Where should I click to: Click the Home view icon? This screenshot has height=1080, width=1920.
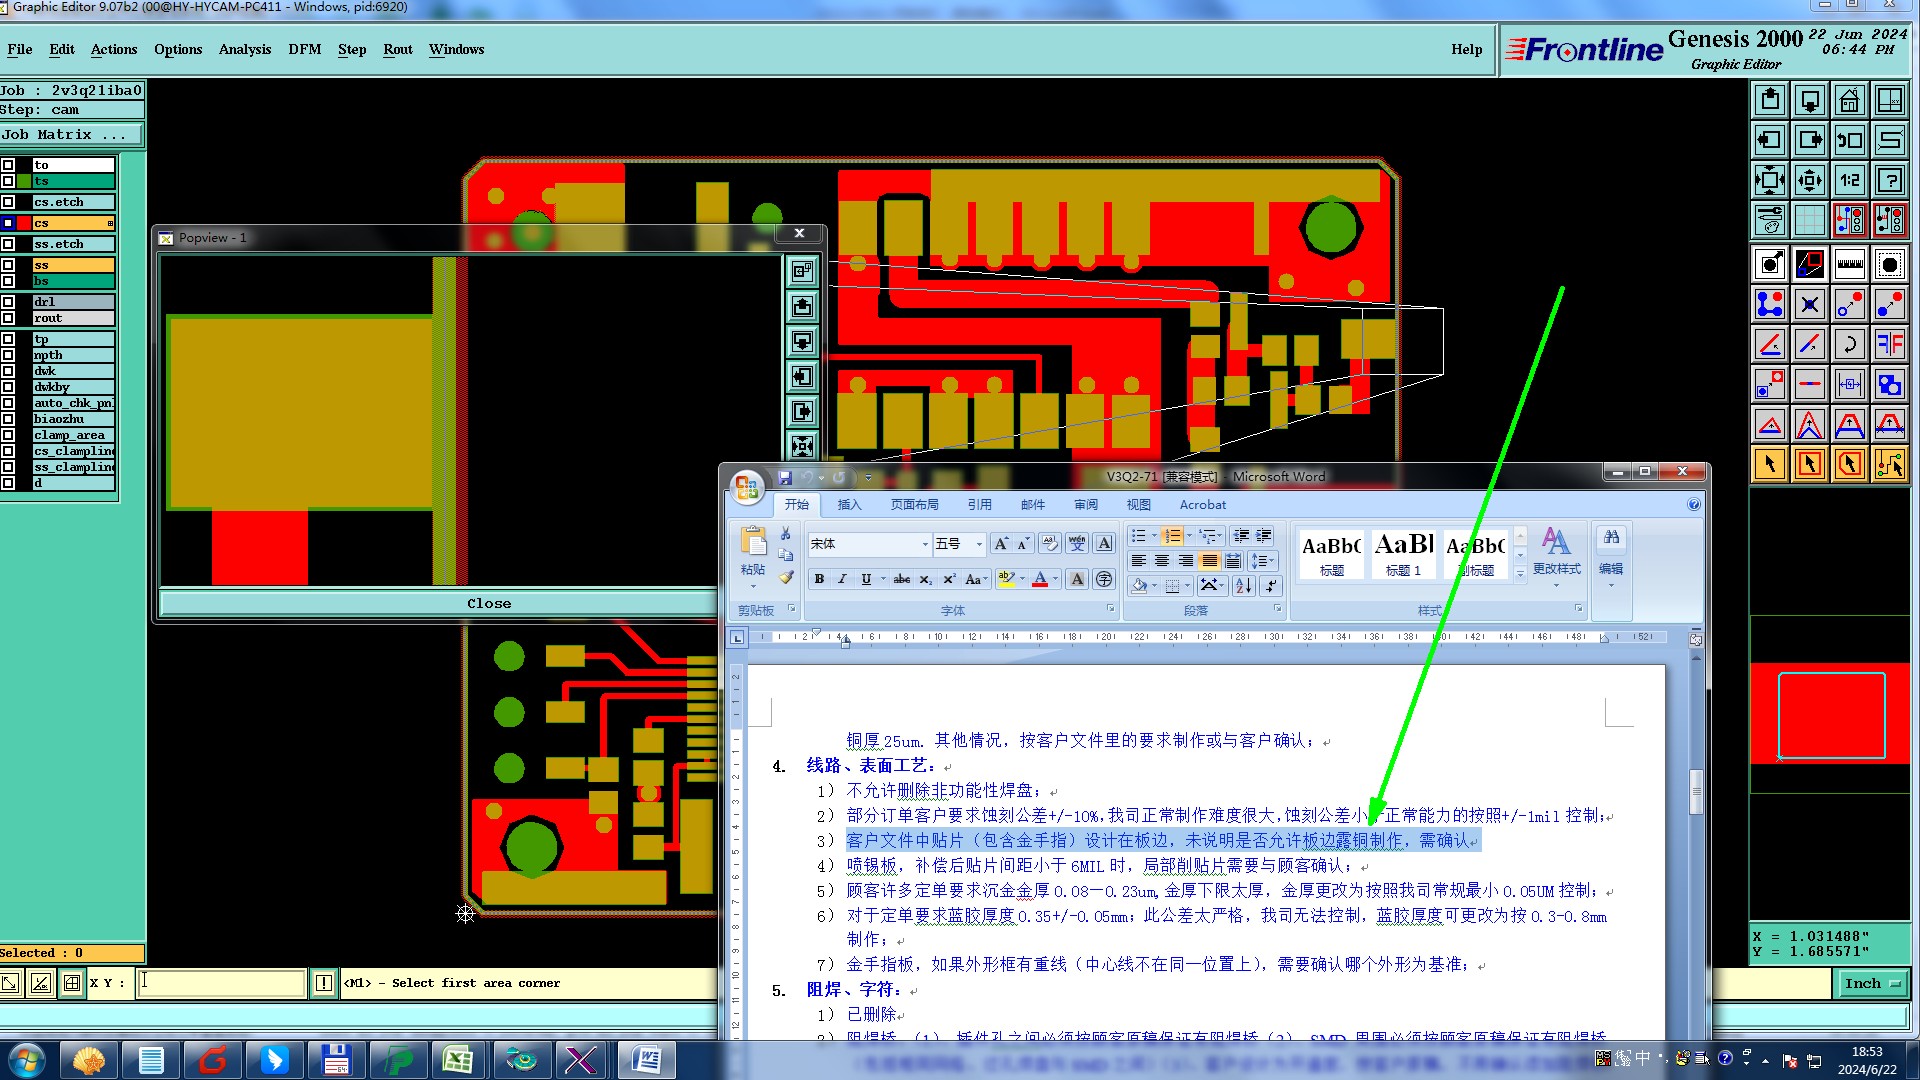click(1849, 100)
